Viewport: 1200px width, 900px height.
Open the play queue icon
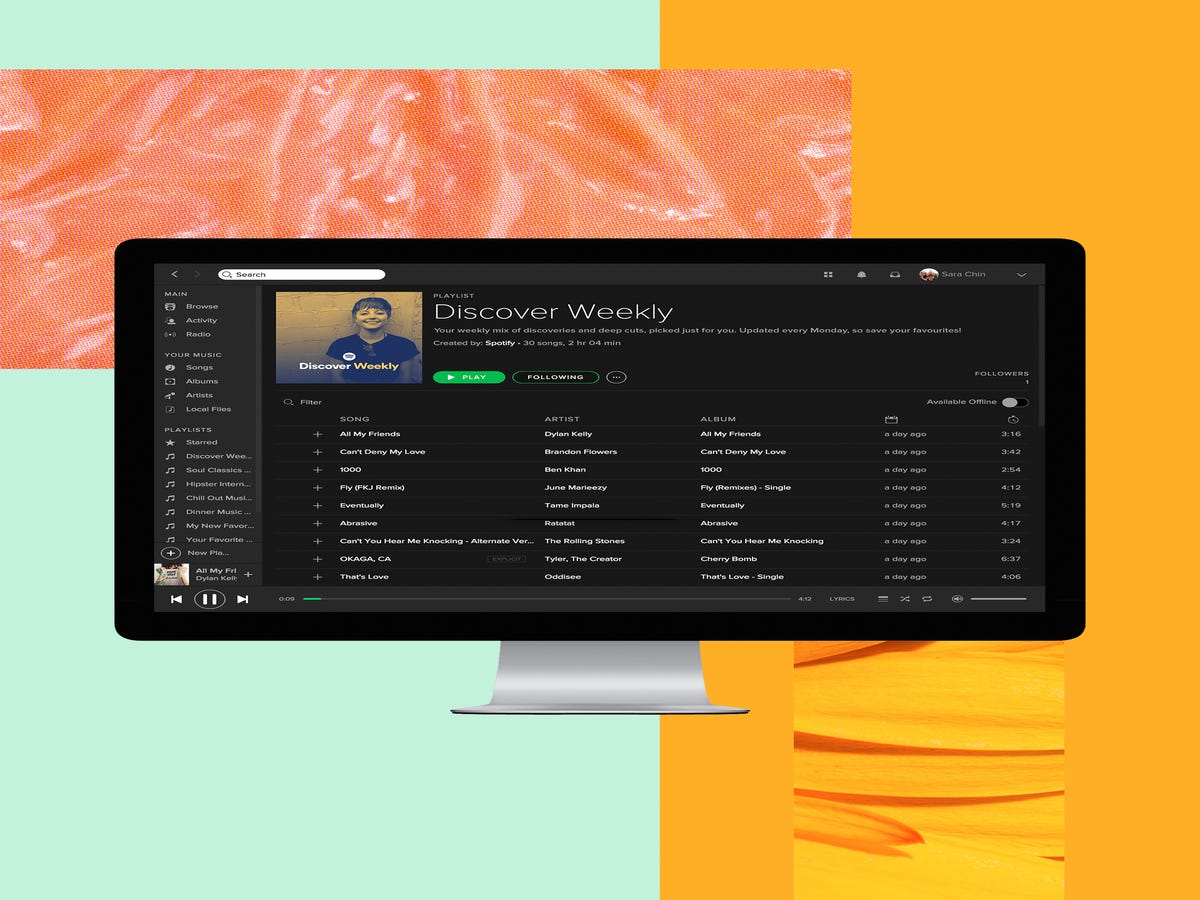pos(883,599)
